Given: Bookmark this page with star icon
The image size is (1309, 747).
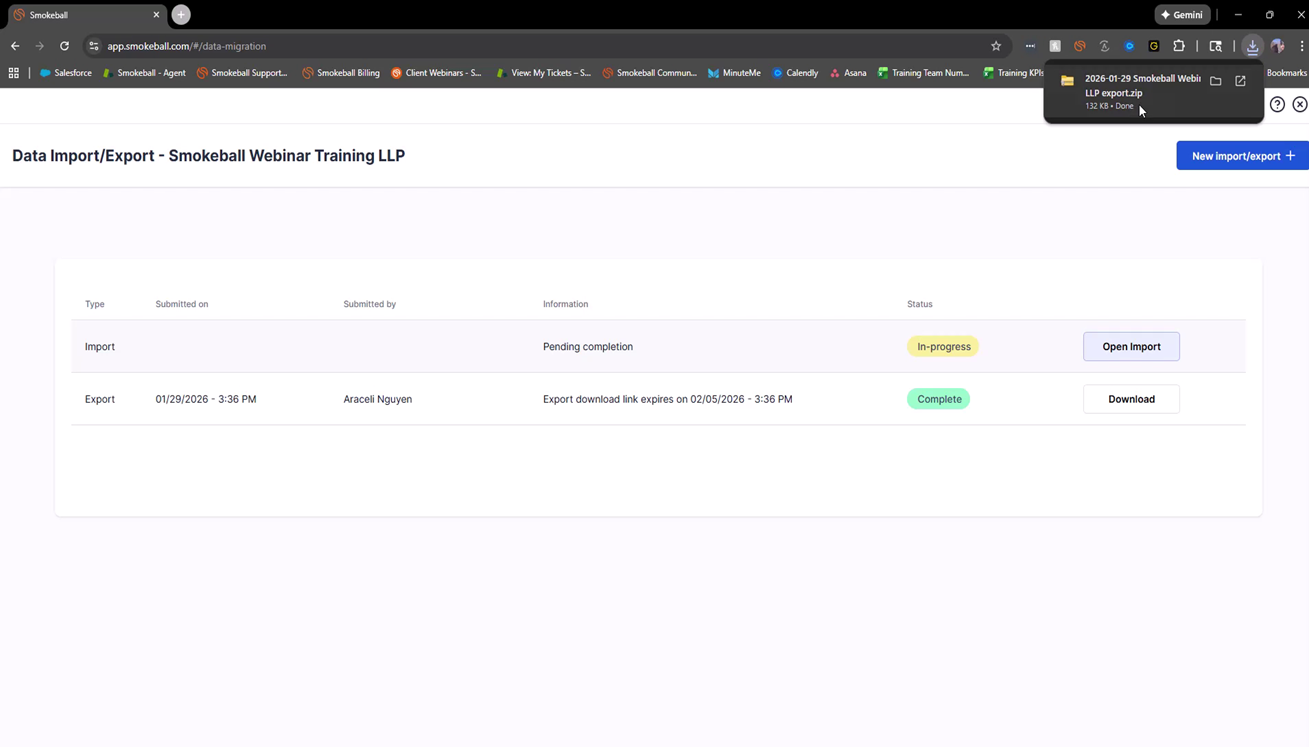Looking at the screenshot, I should 996,46.
